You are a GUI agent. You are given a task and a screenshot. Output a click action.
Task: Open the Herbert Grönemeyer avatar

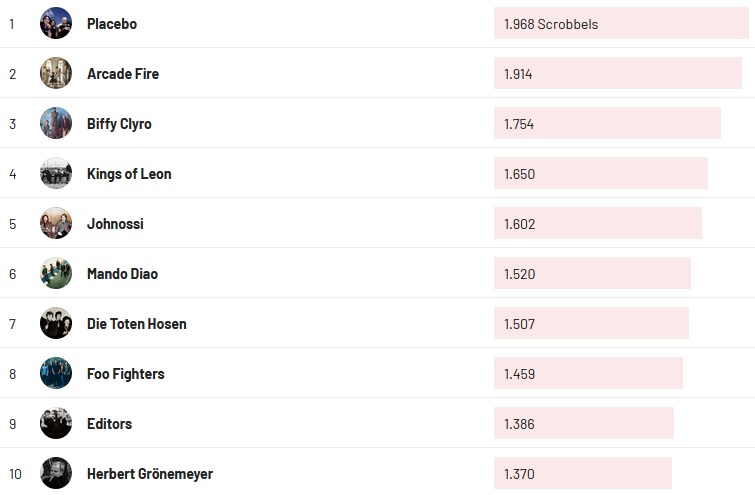pos(56,473)
